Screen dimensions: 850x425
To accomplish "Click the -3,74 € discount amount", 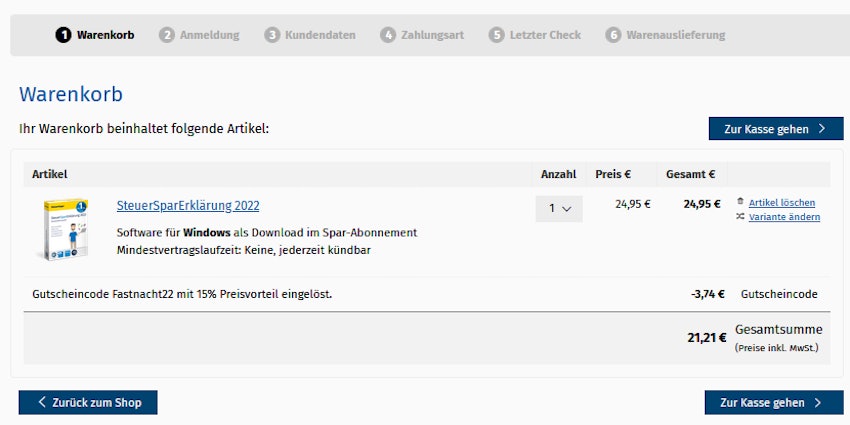I will [708, 294].
